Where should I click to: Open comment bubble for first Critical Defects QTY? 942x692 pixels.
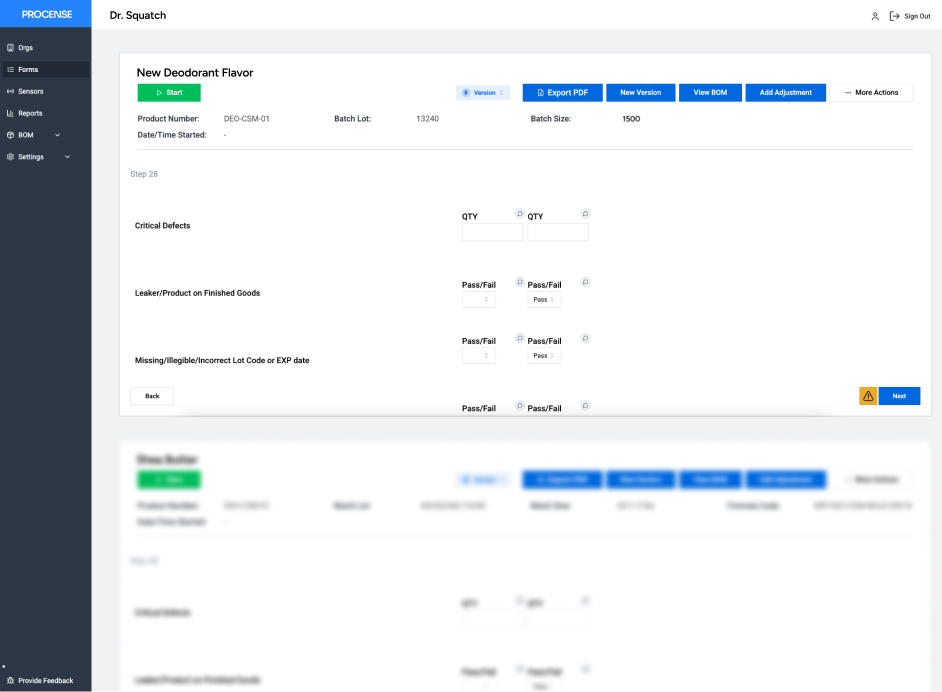tap(520, 213)
